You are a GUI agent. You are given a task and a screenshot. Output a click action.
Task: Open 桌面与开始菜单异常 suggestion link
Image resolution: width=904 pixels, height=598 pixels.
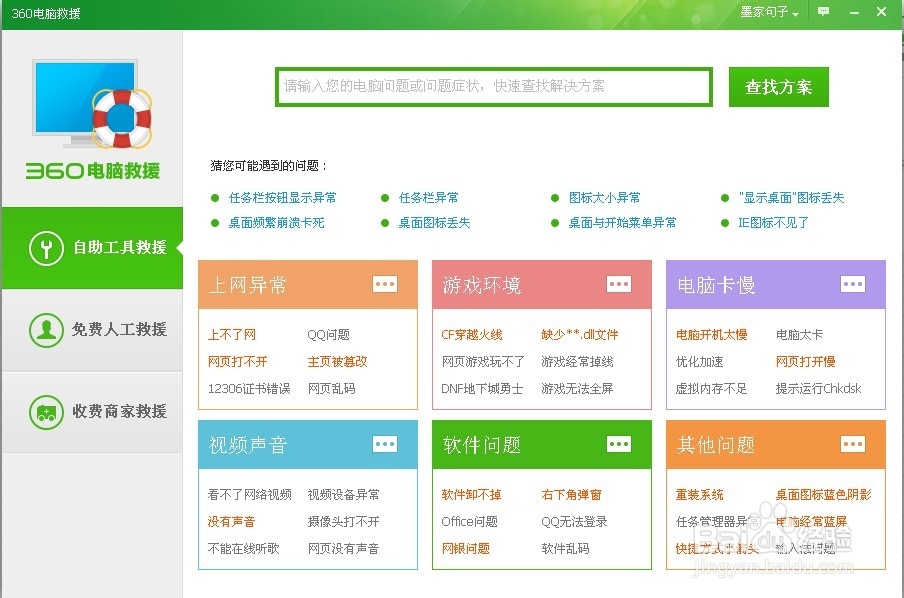pyautogui.click(x=622, y=223)
